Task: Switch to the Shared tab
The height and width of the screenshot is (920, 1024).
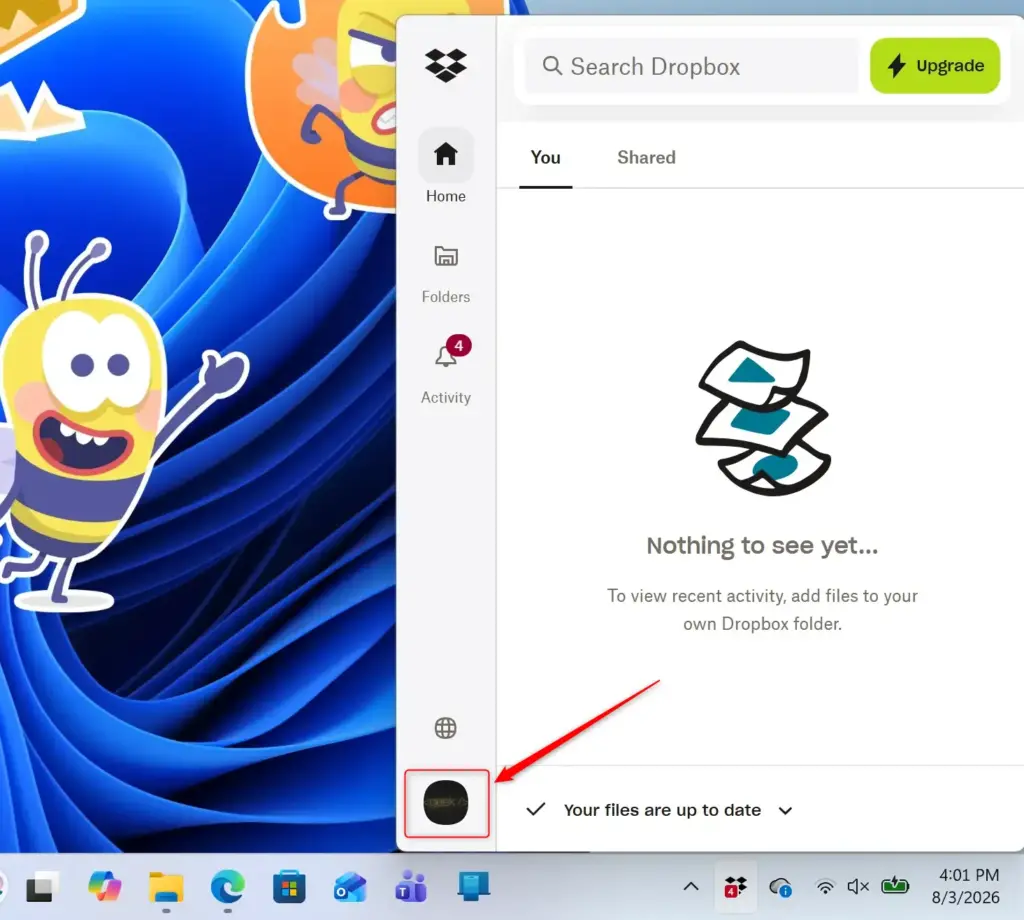Action: (646, 158)
